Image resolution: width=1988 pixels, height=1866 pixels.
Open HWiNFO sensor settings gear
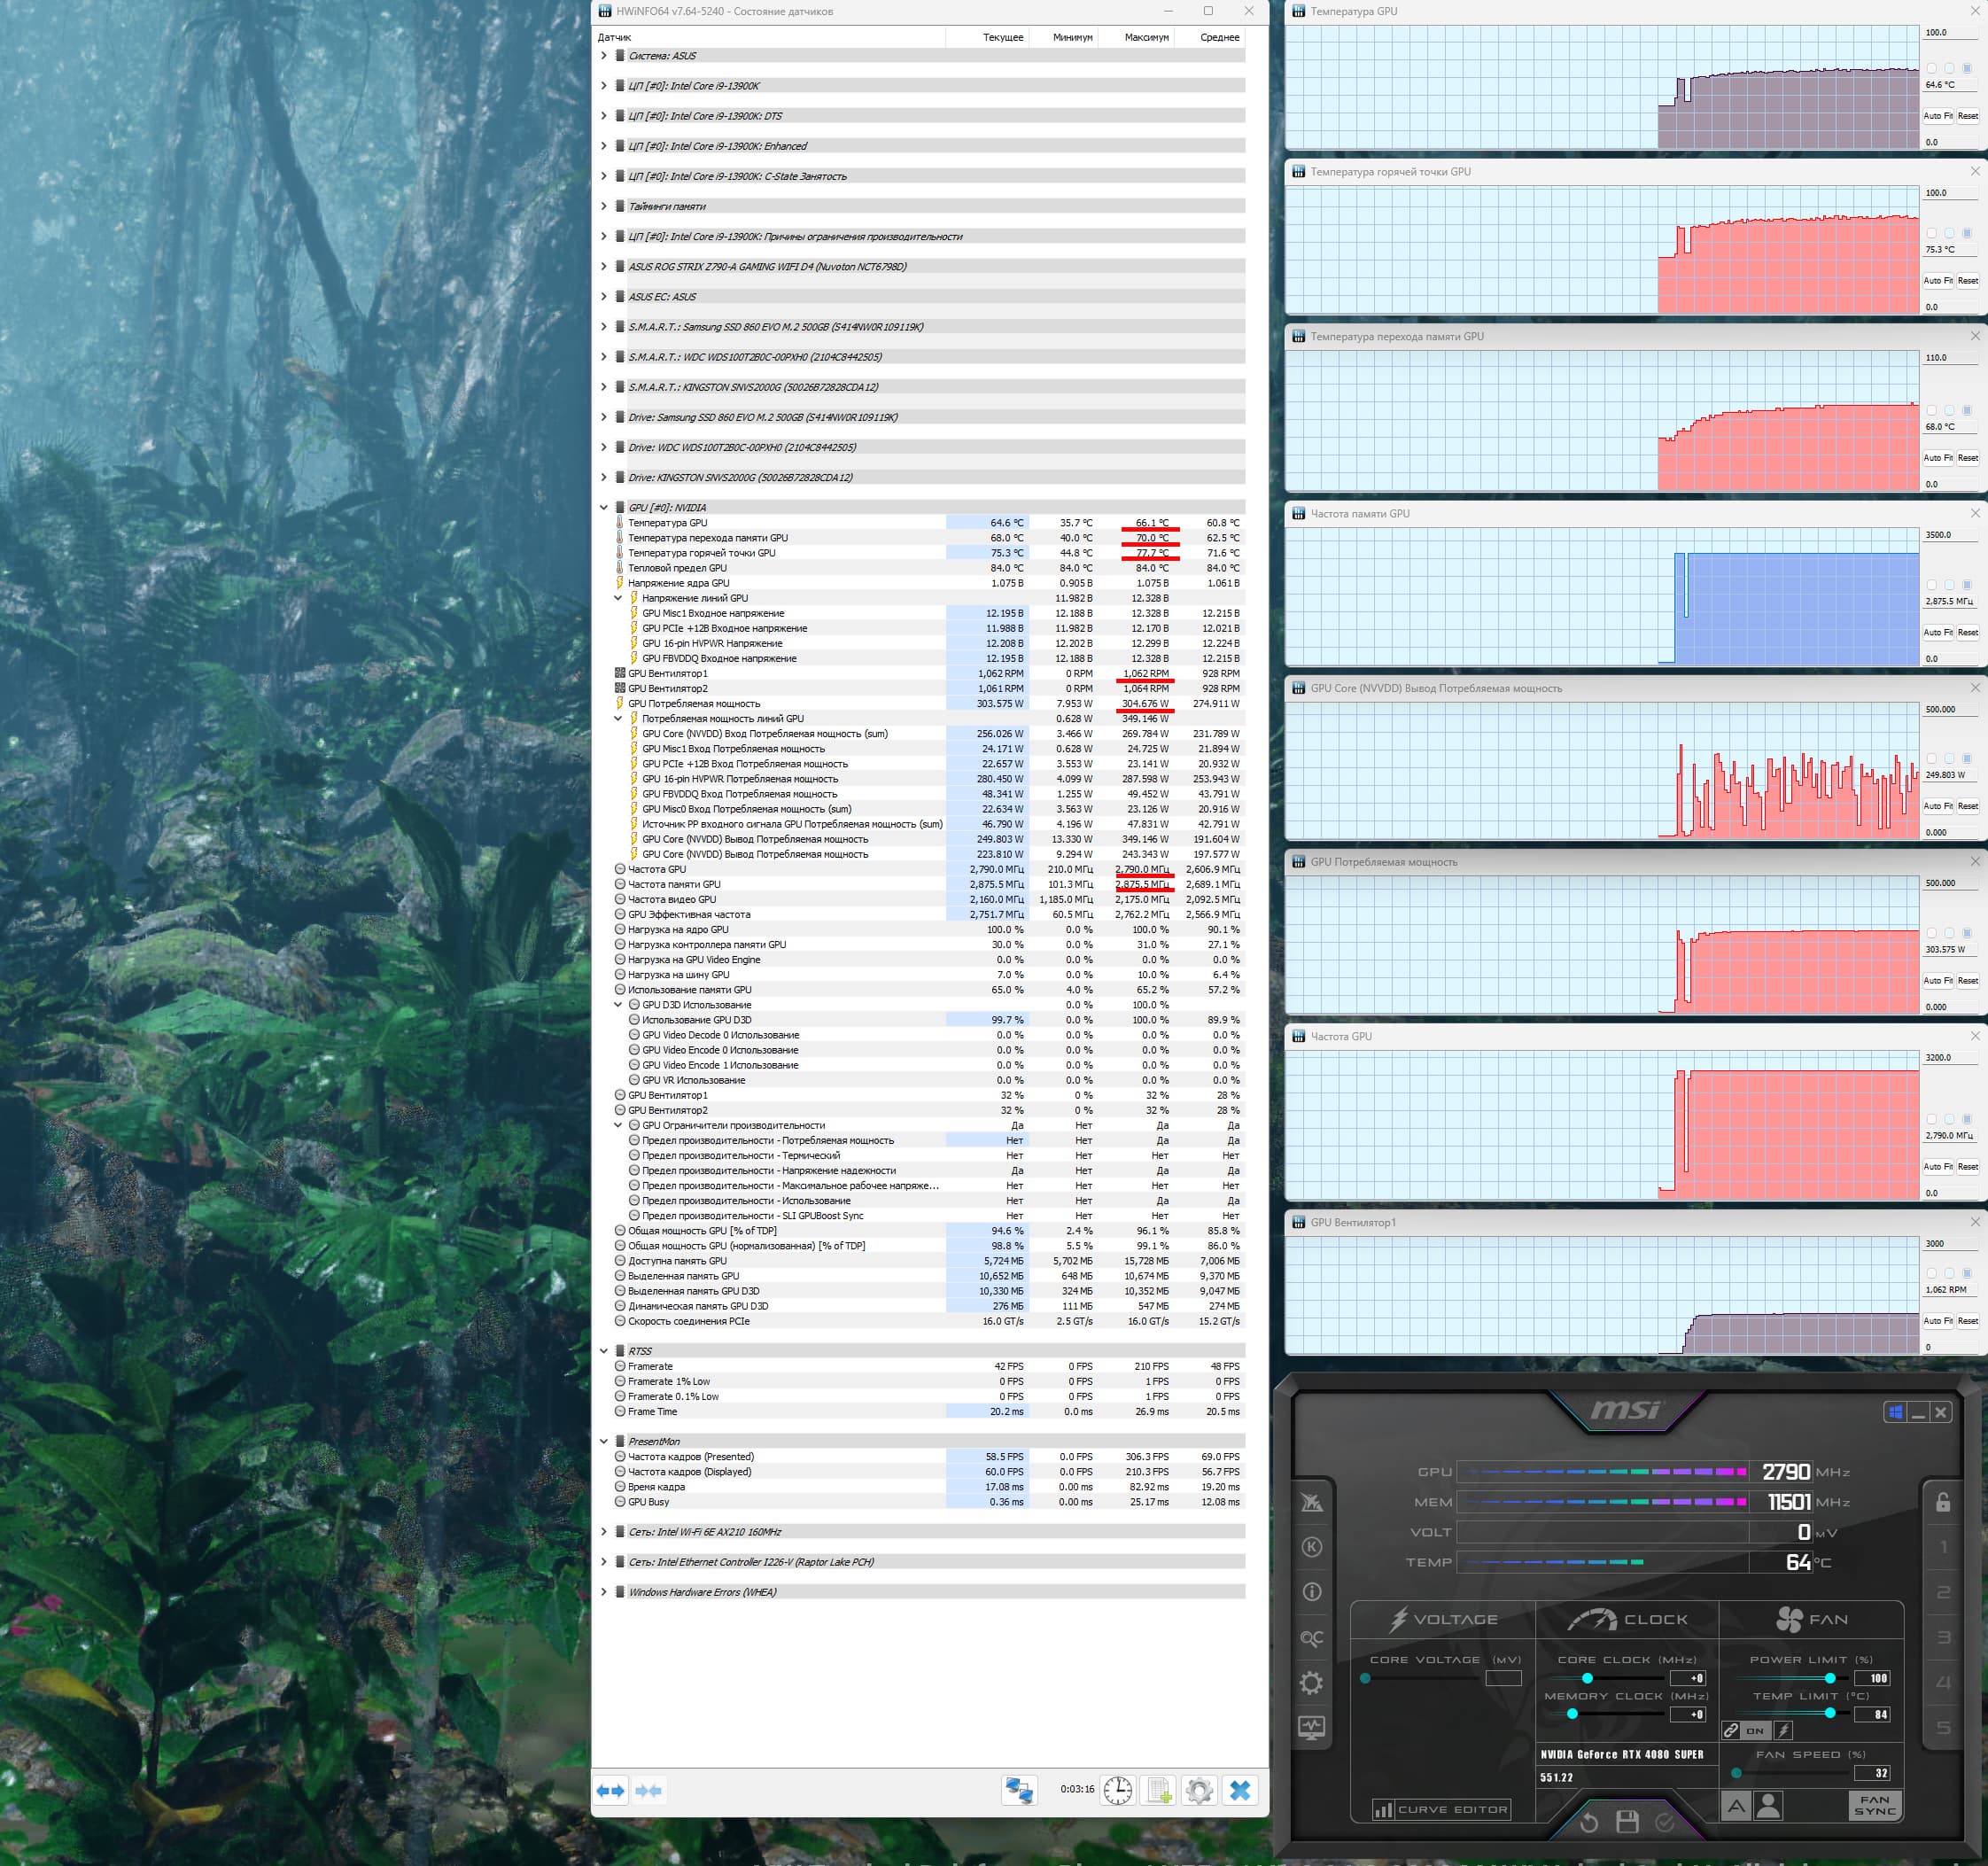point(1199,1790)
